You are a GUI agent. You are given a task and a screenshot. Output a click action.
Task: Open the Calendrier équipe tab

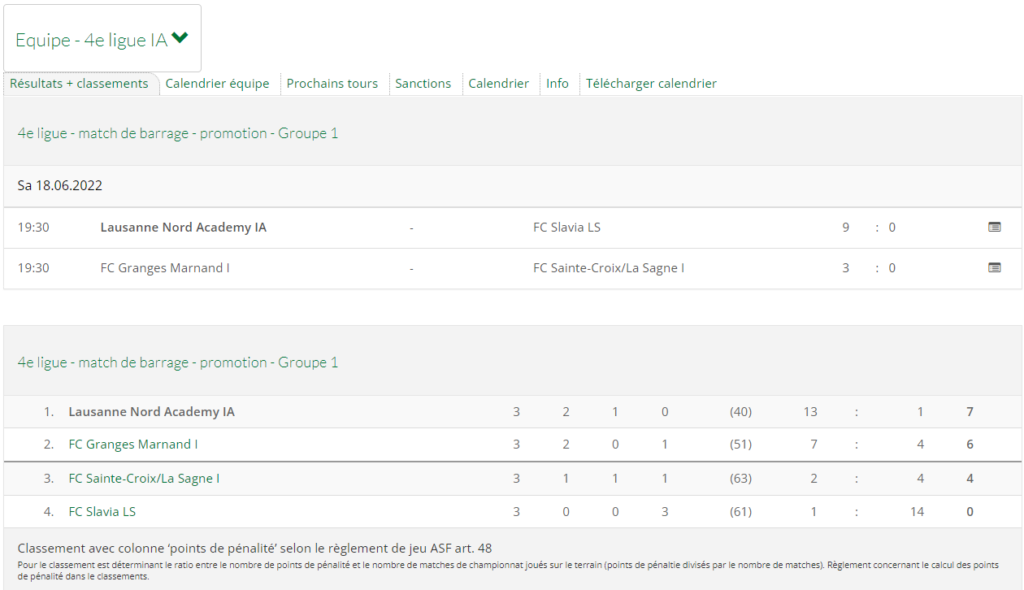tap(217, 84)
